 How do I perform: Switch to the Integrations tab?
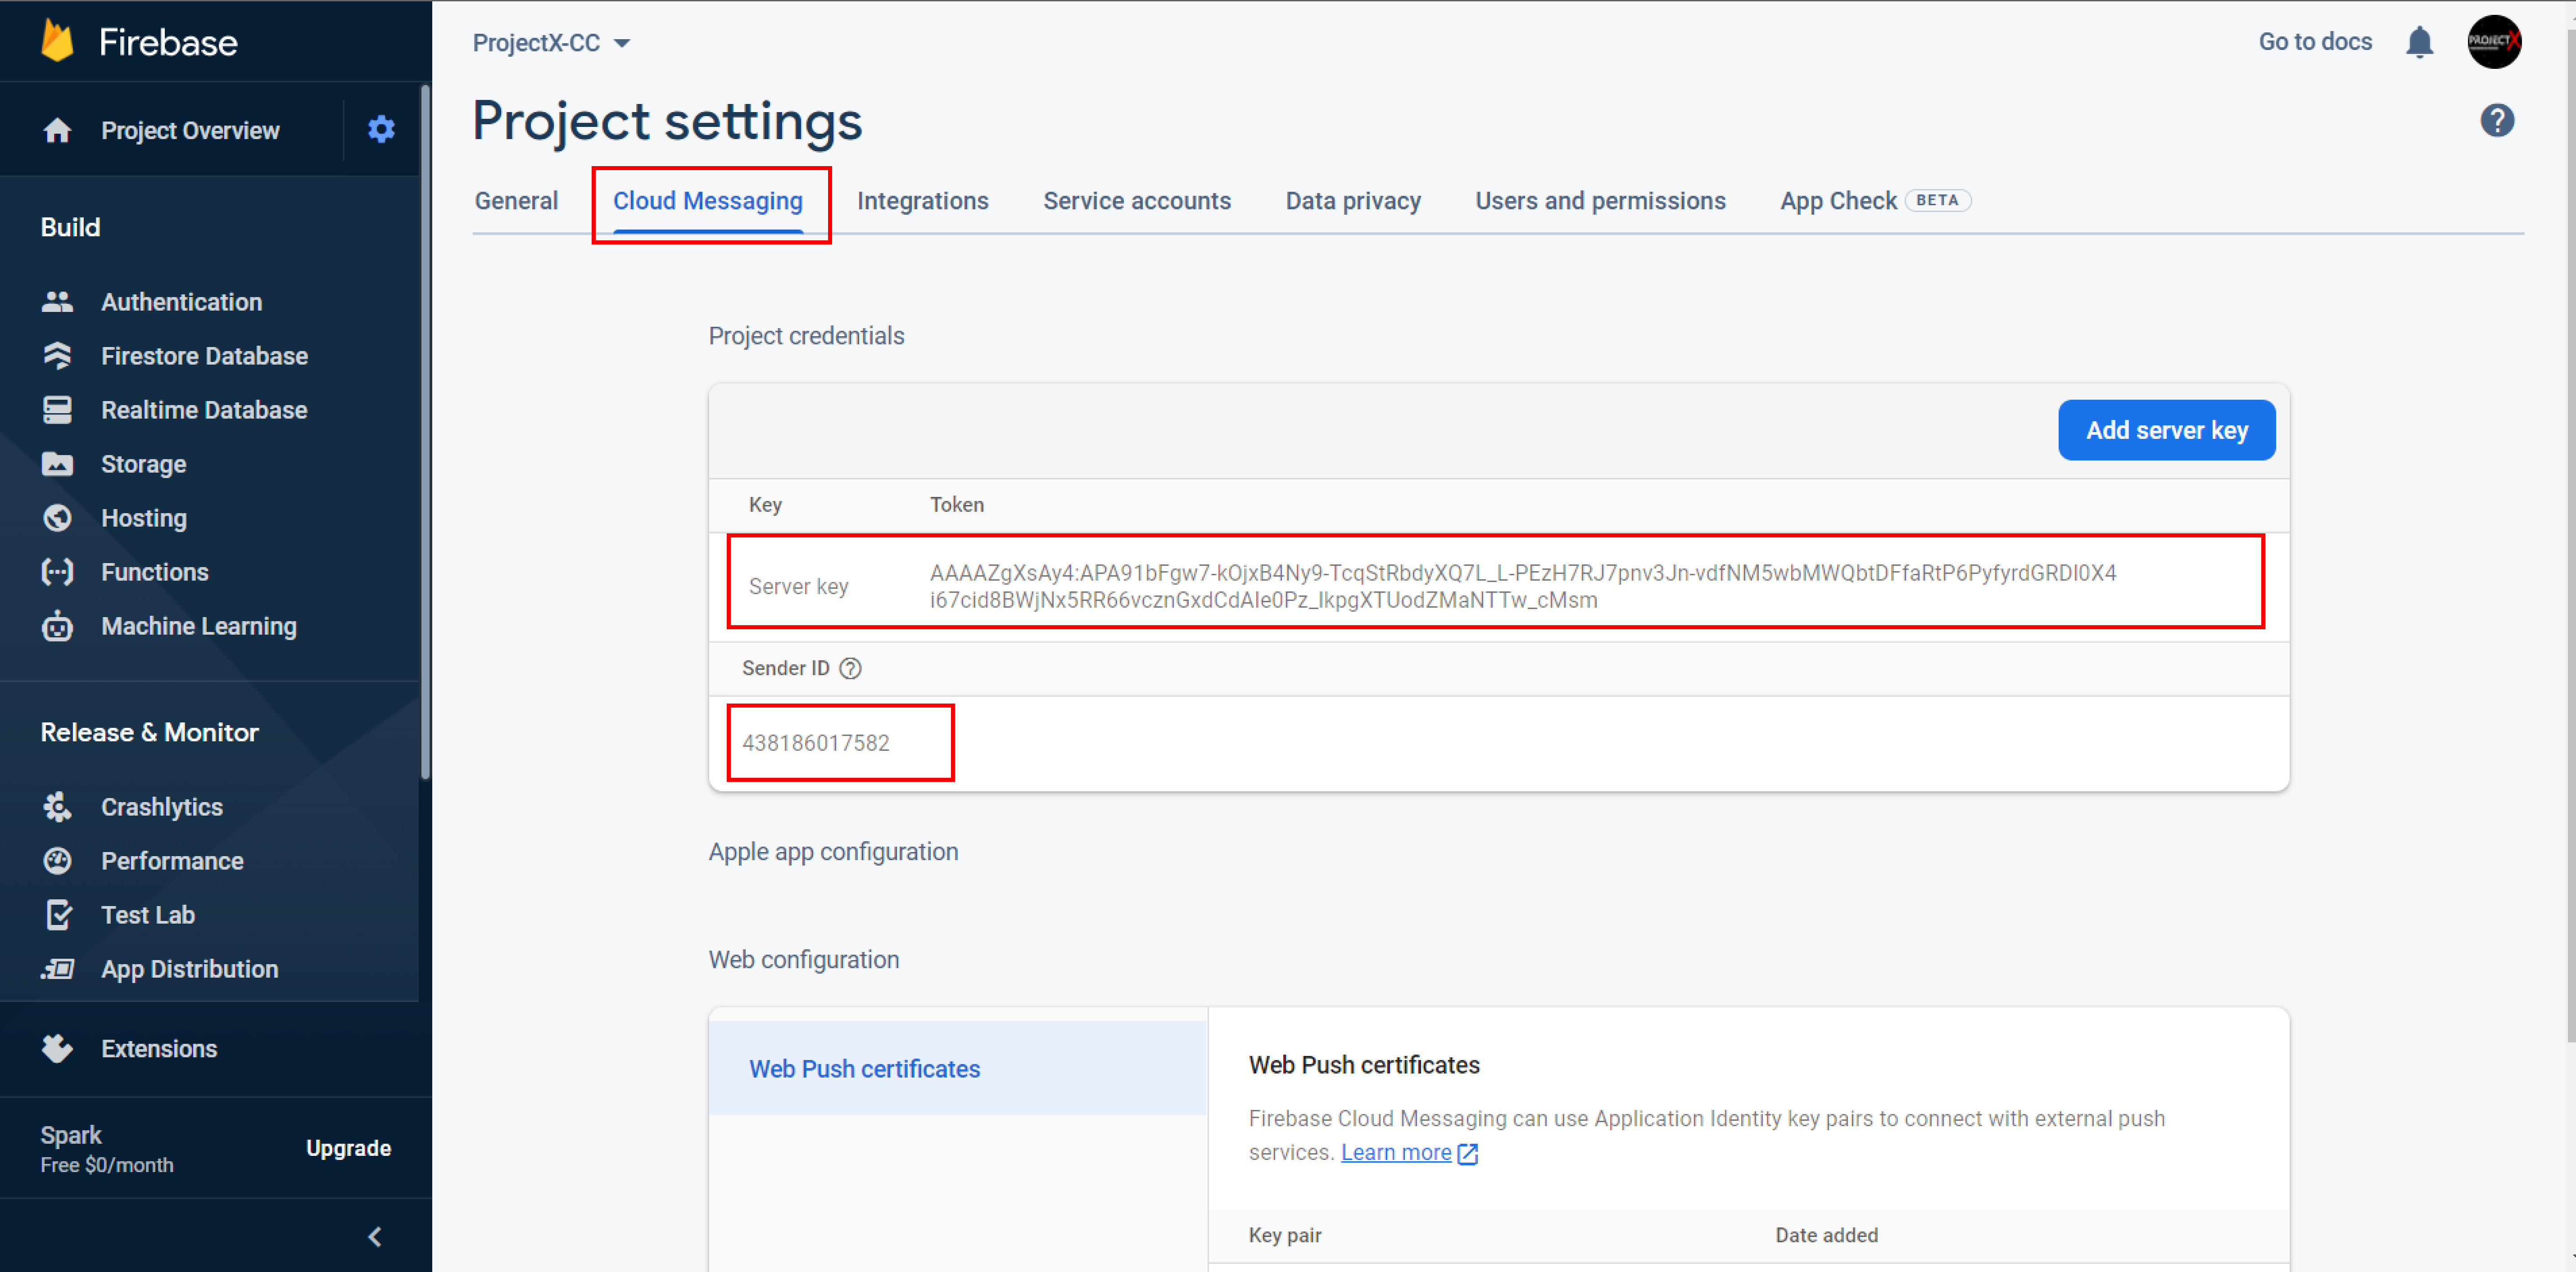(x=922, y=201)
